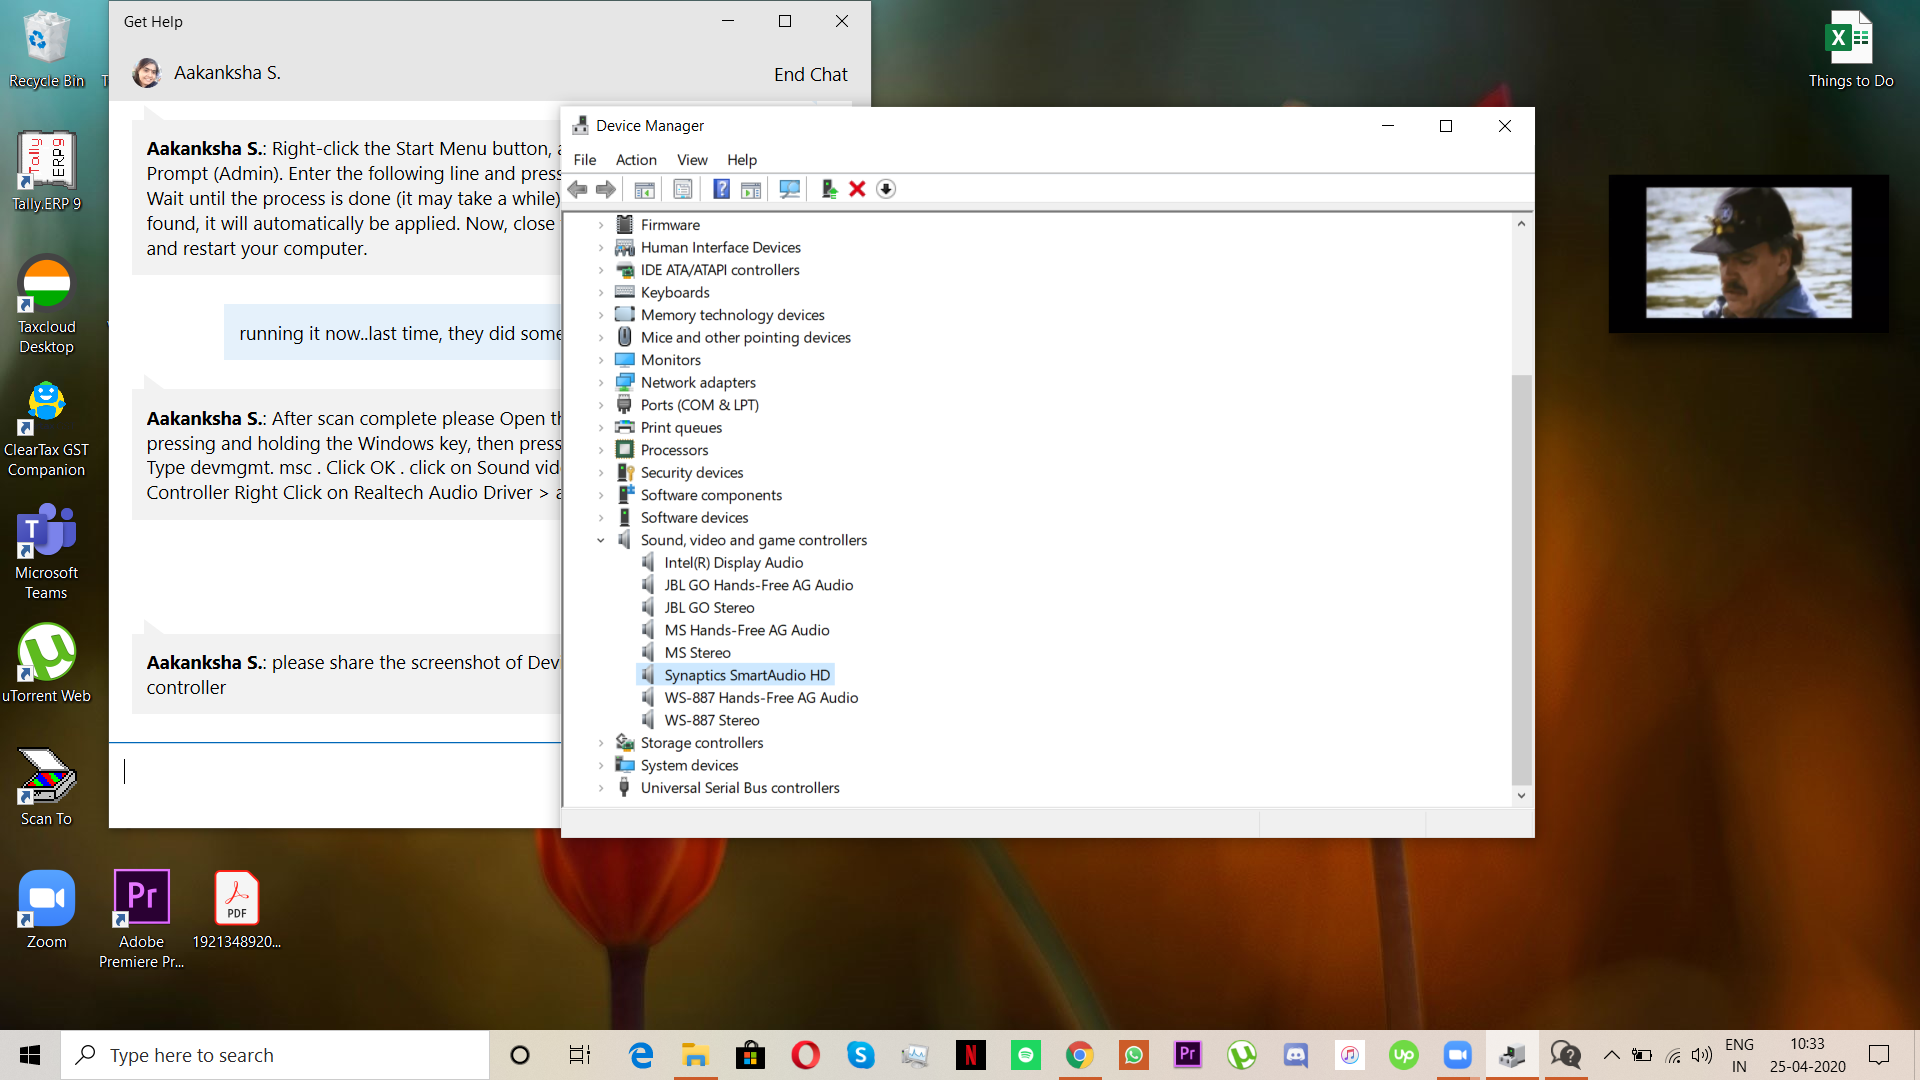The width and height of the screenshot is (1920, 1080).
Task: Open Spotify from the taskbar
Action: coord(1025,1055)
